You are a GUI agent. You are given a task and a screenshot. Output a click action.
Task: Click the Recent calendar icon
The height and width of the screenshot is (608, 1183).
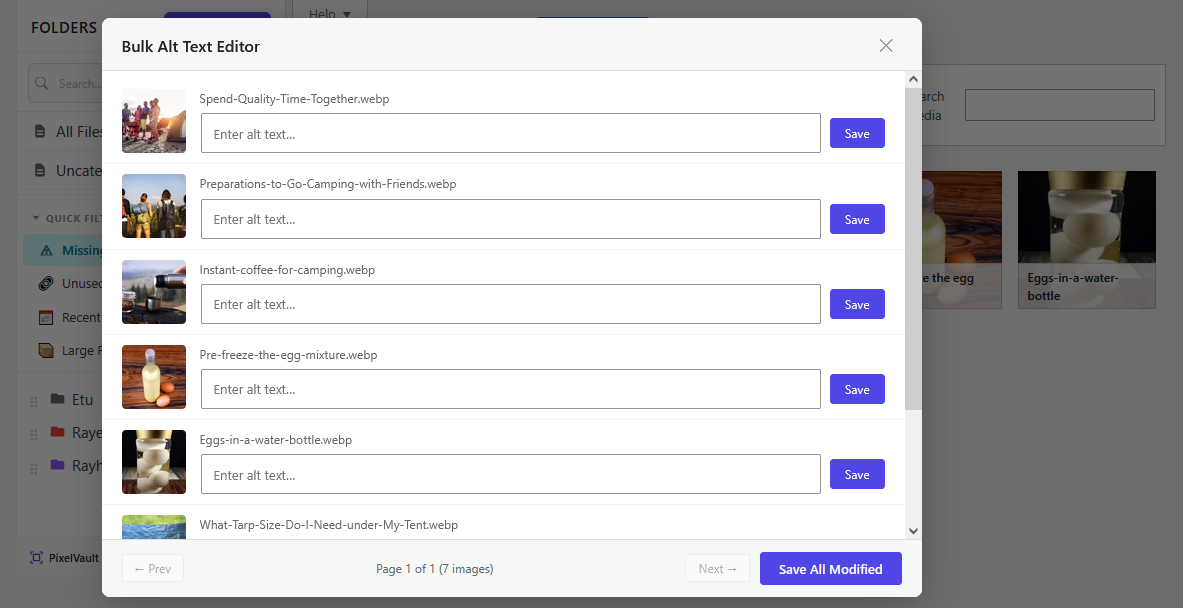(46, 317)
